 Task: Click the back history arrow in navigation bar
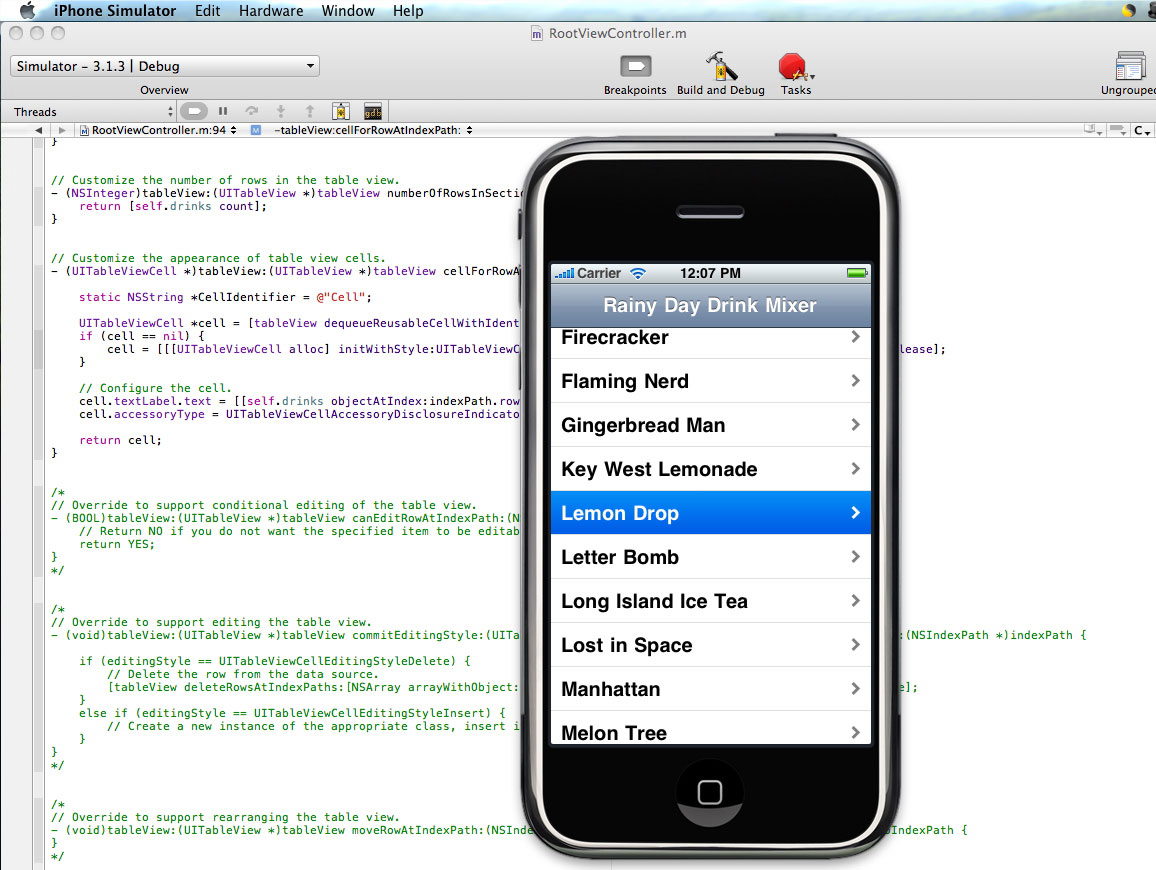38,130
